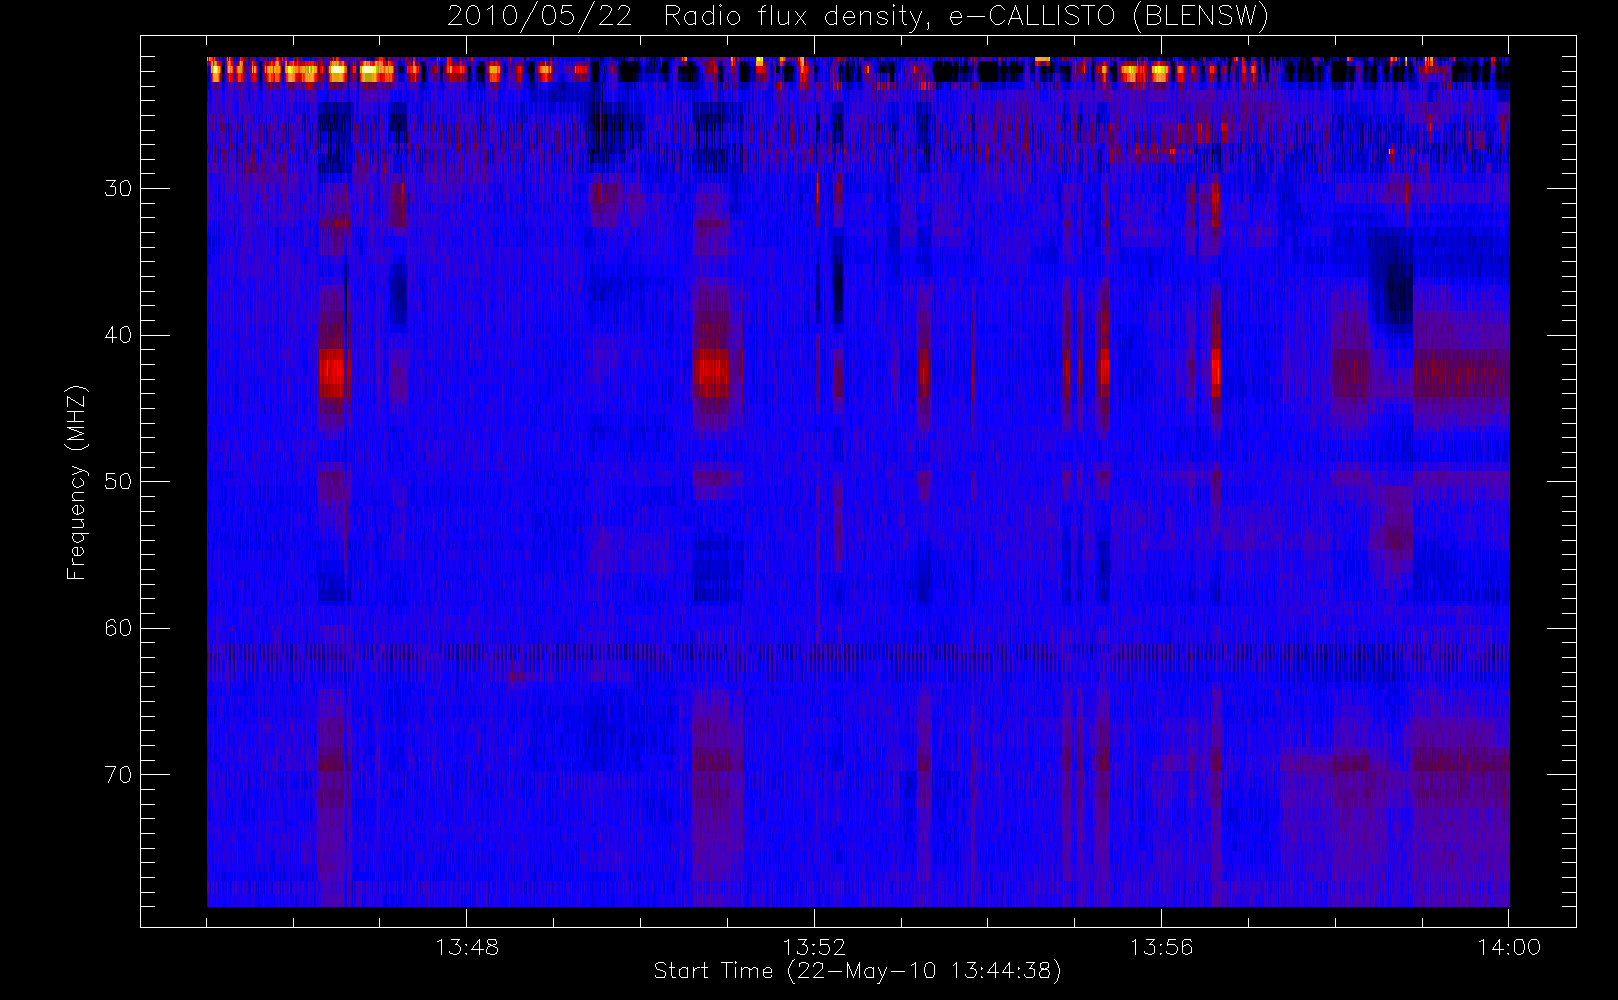This screenshot has width=1618, height=1000.
Task: Click the 70 MHz frequency tick label
Action: point(118,775)
